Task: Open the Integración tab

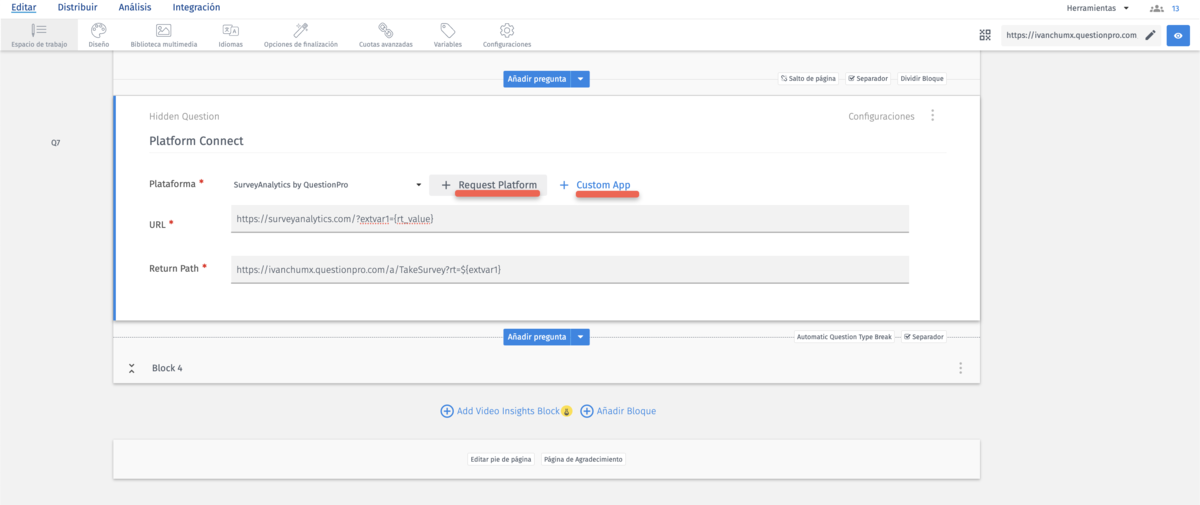Action: pos(196,8)
